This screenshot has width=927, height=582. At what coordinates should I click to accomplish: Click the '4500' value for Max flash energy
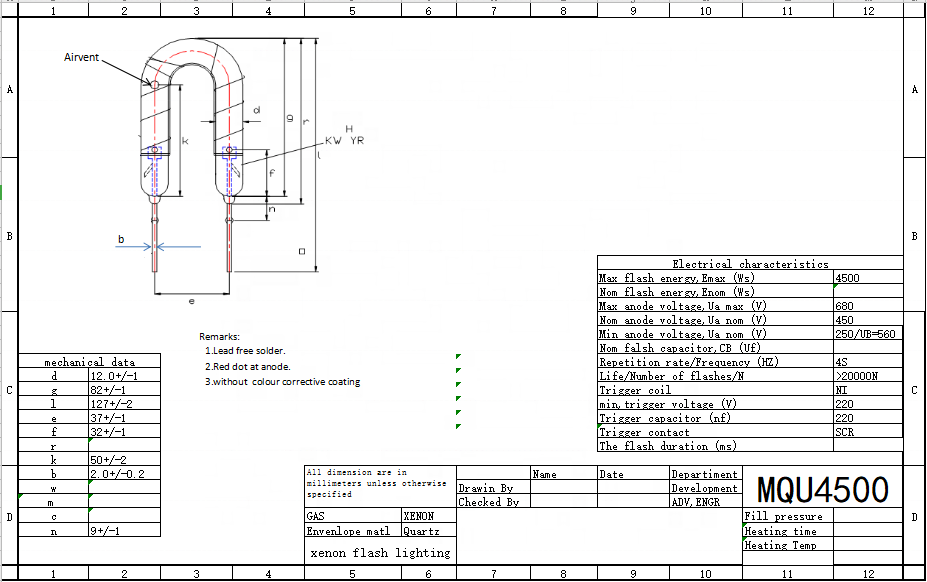(868, 277)
